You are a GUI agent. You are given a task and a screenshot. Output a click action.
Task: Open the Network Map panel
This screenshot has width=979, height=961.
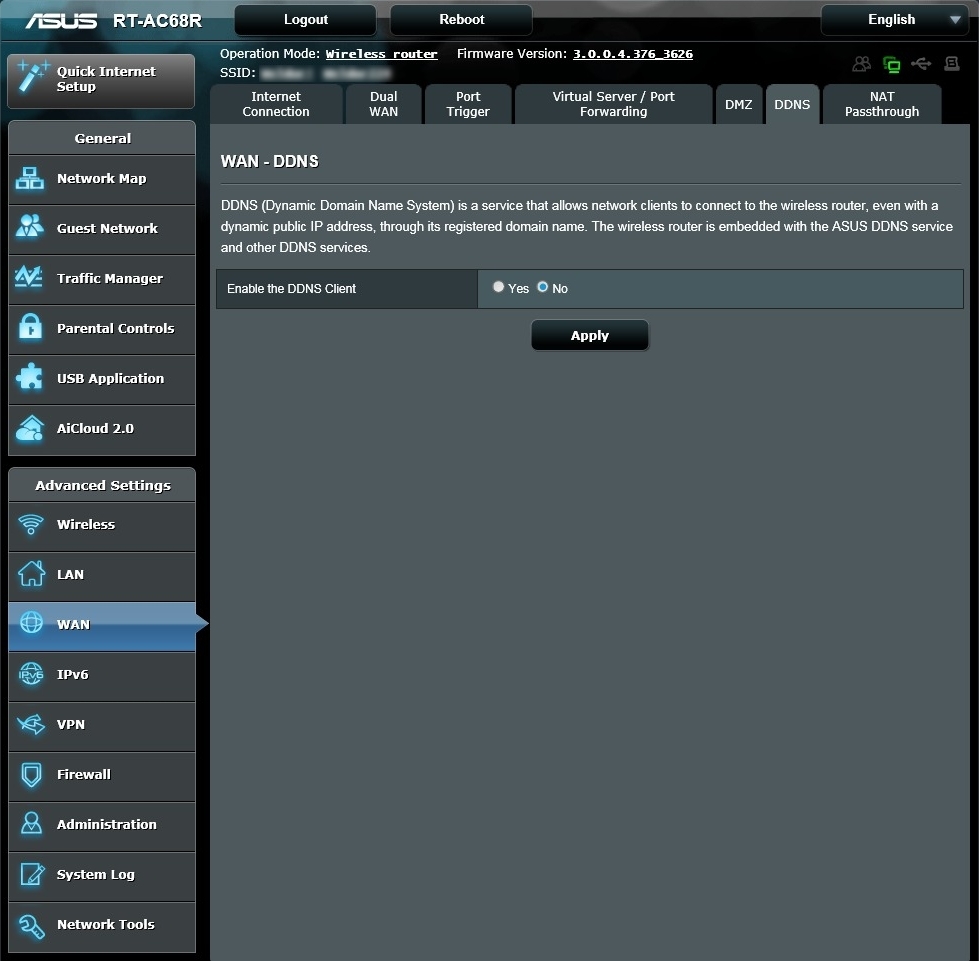[x=100, y=179]
